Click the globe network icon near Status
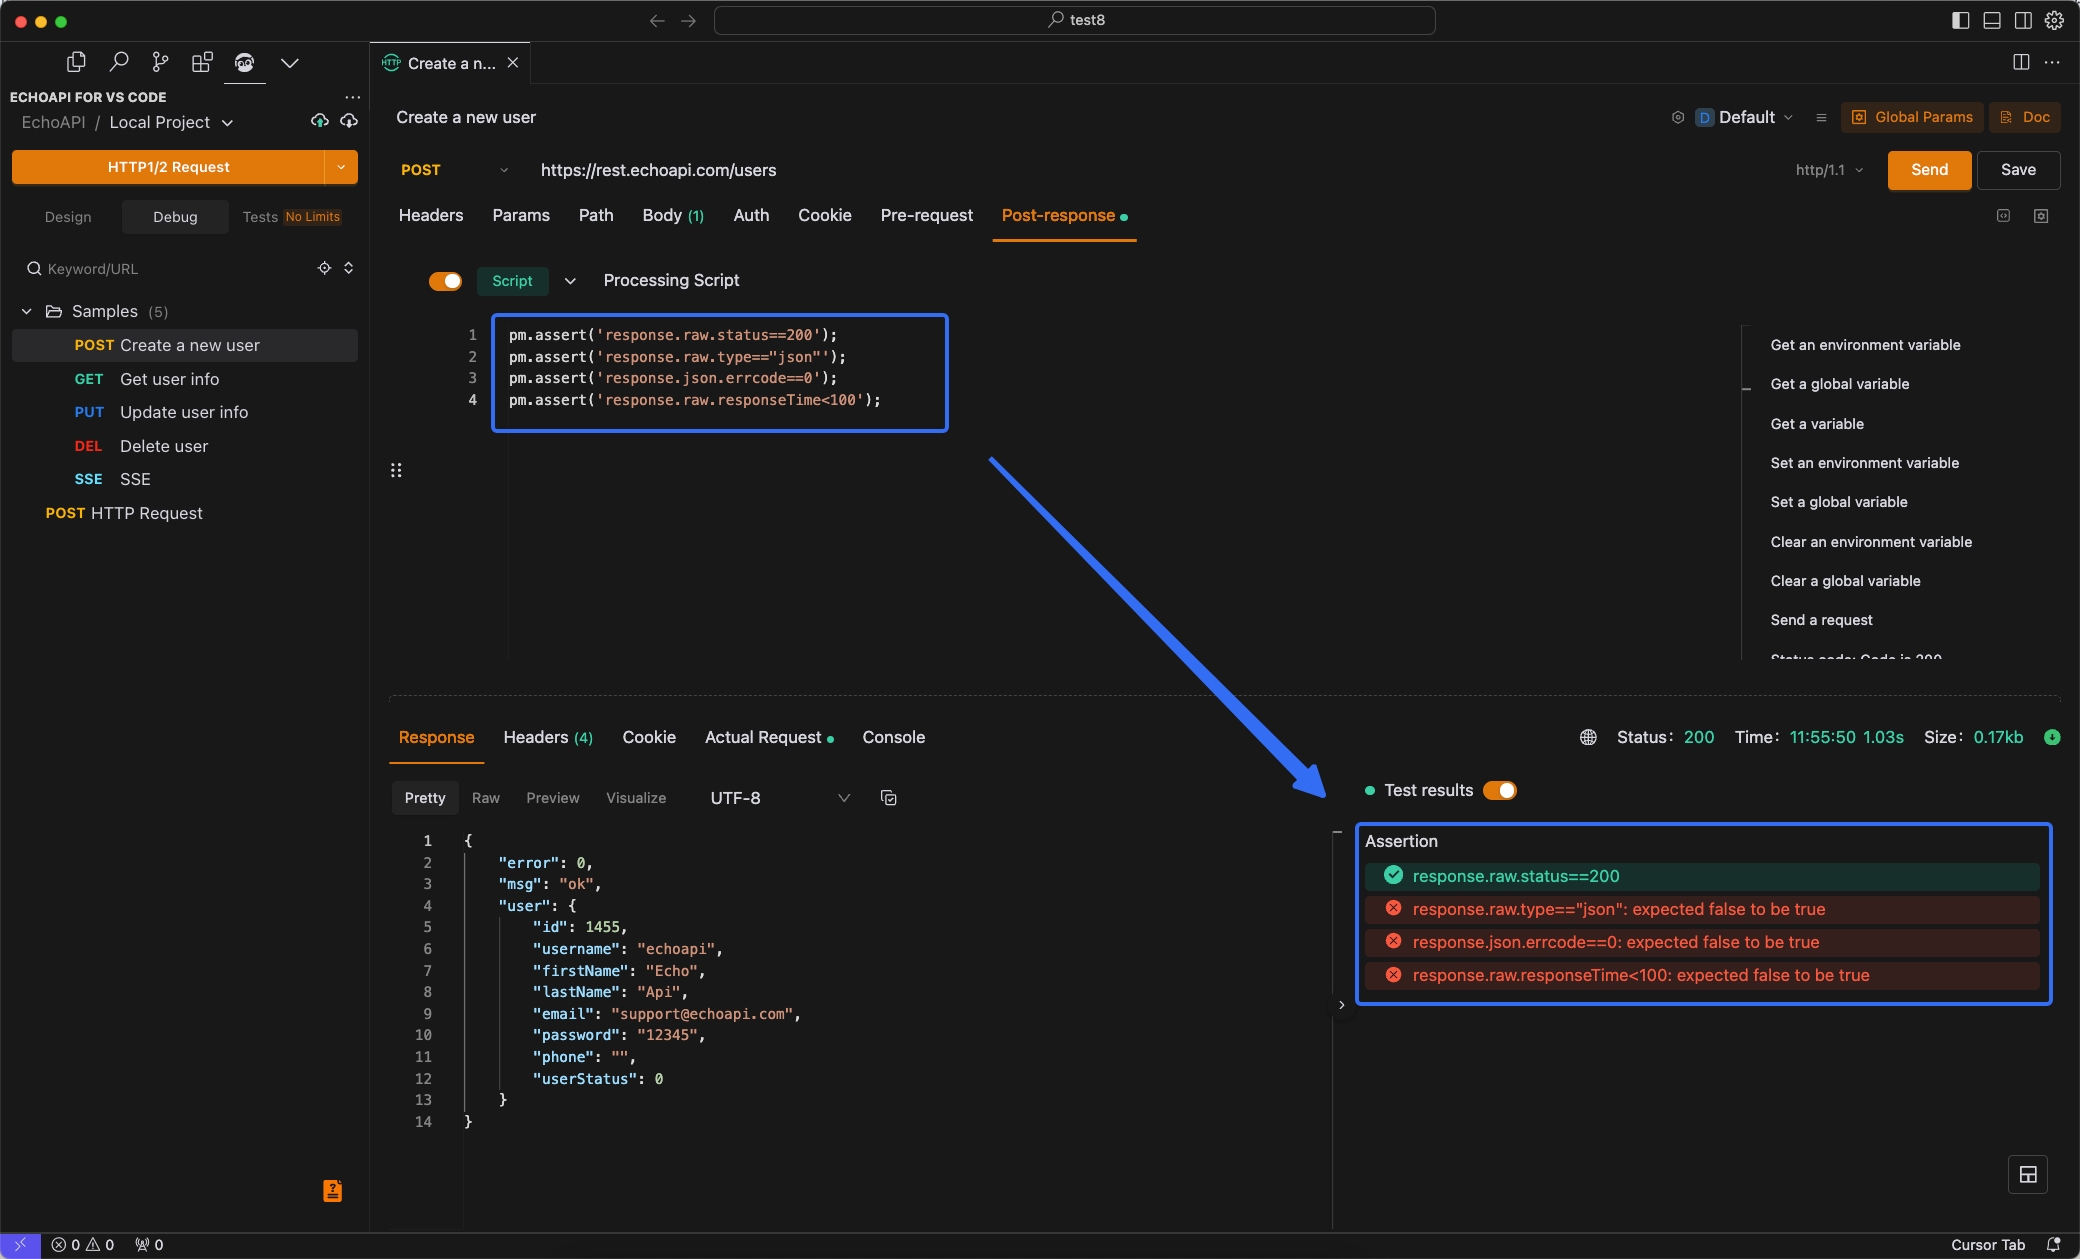The width and height of the screenshot is (2080, 1259). [1588, 737]
